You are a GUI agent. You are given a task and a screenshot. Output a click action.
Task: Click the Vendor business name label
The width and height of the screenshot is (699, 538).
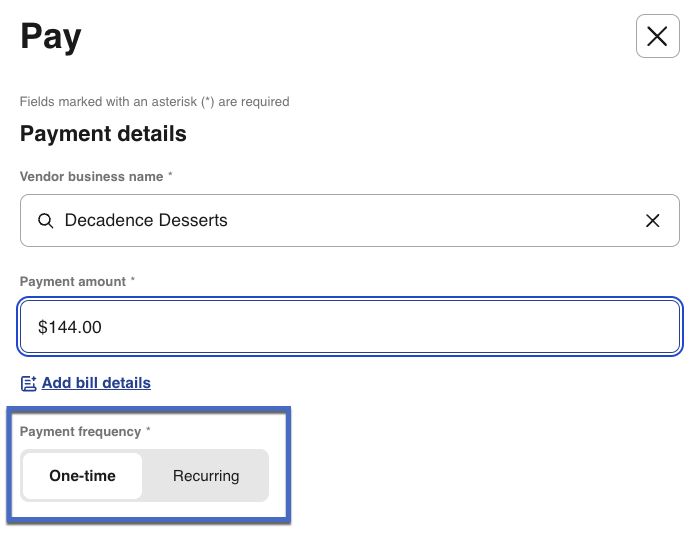pos(91,176)
